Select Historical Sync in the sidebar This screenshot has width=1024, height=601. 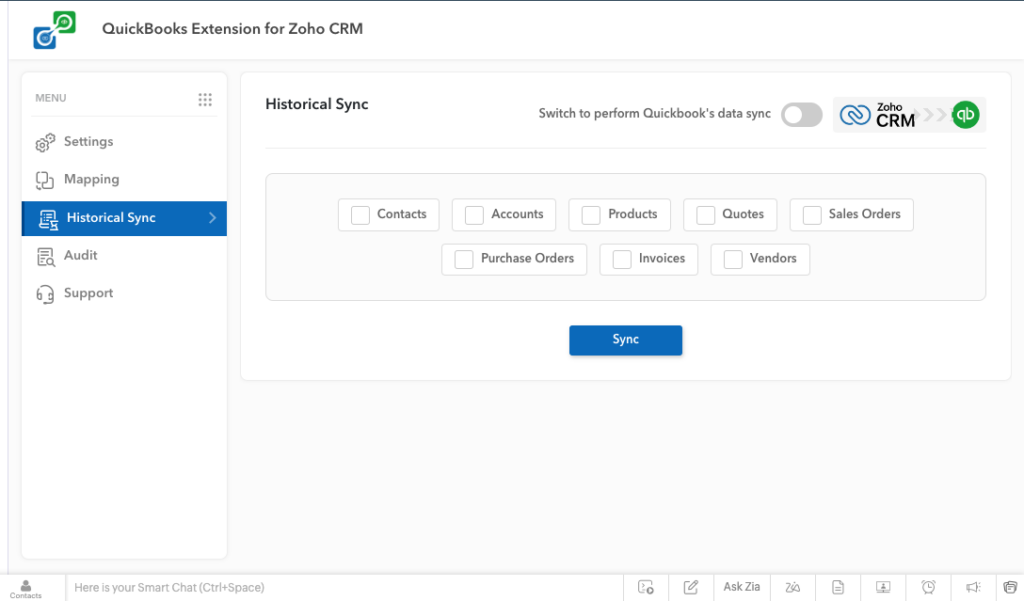pyautogui.click(x=124, y=218)
